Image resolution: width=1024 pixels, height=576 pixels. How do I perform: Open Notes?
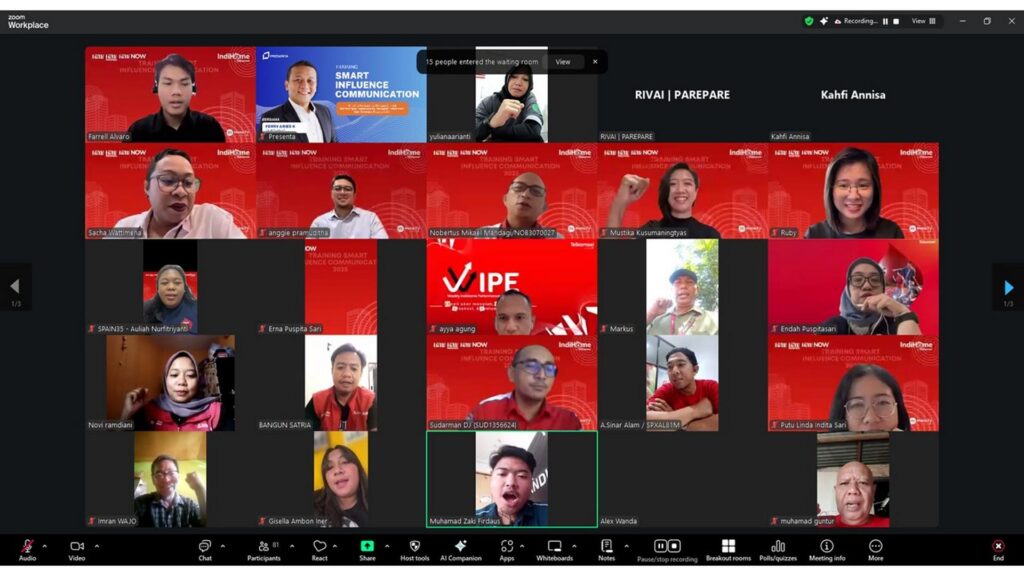pos(607,549)
